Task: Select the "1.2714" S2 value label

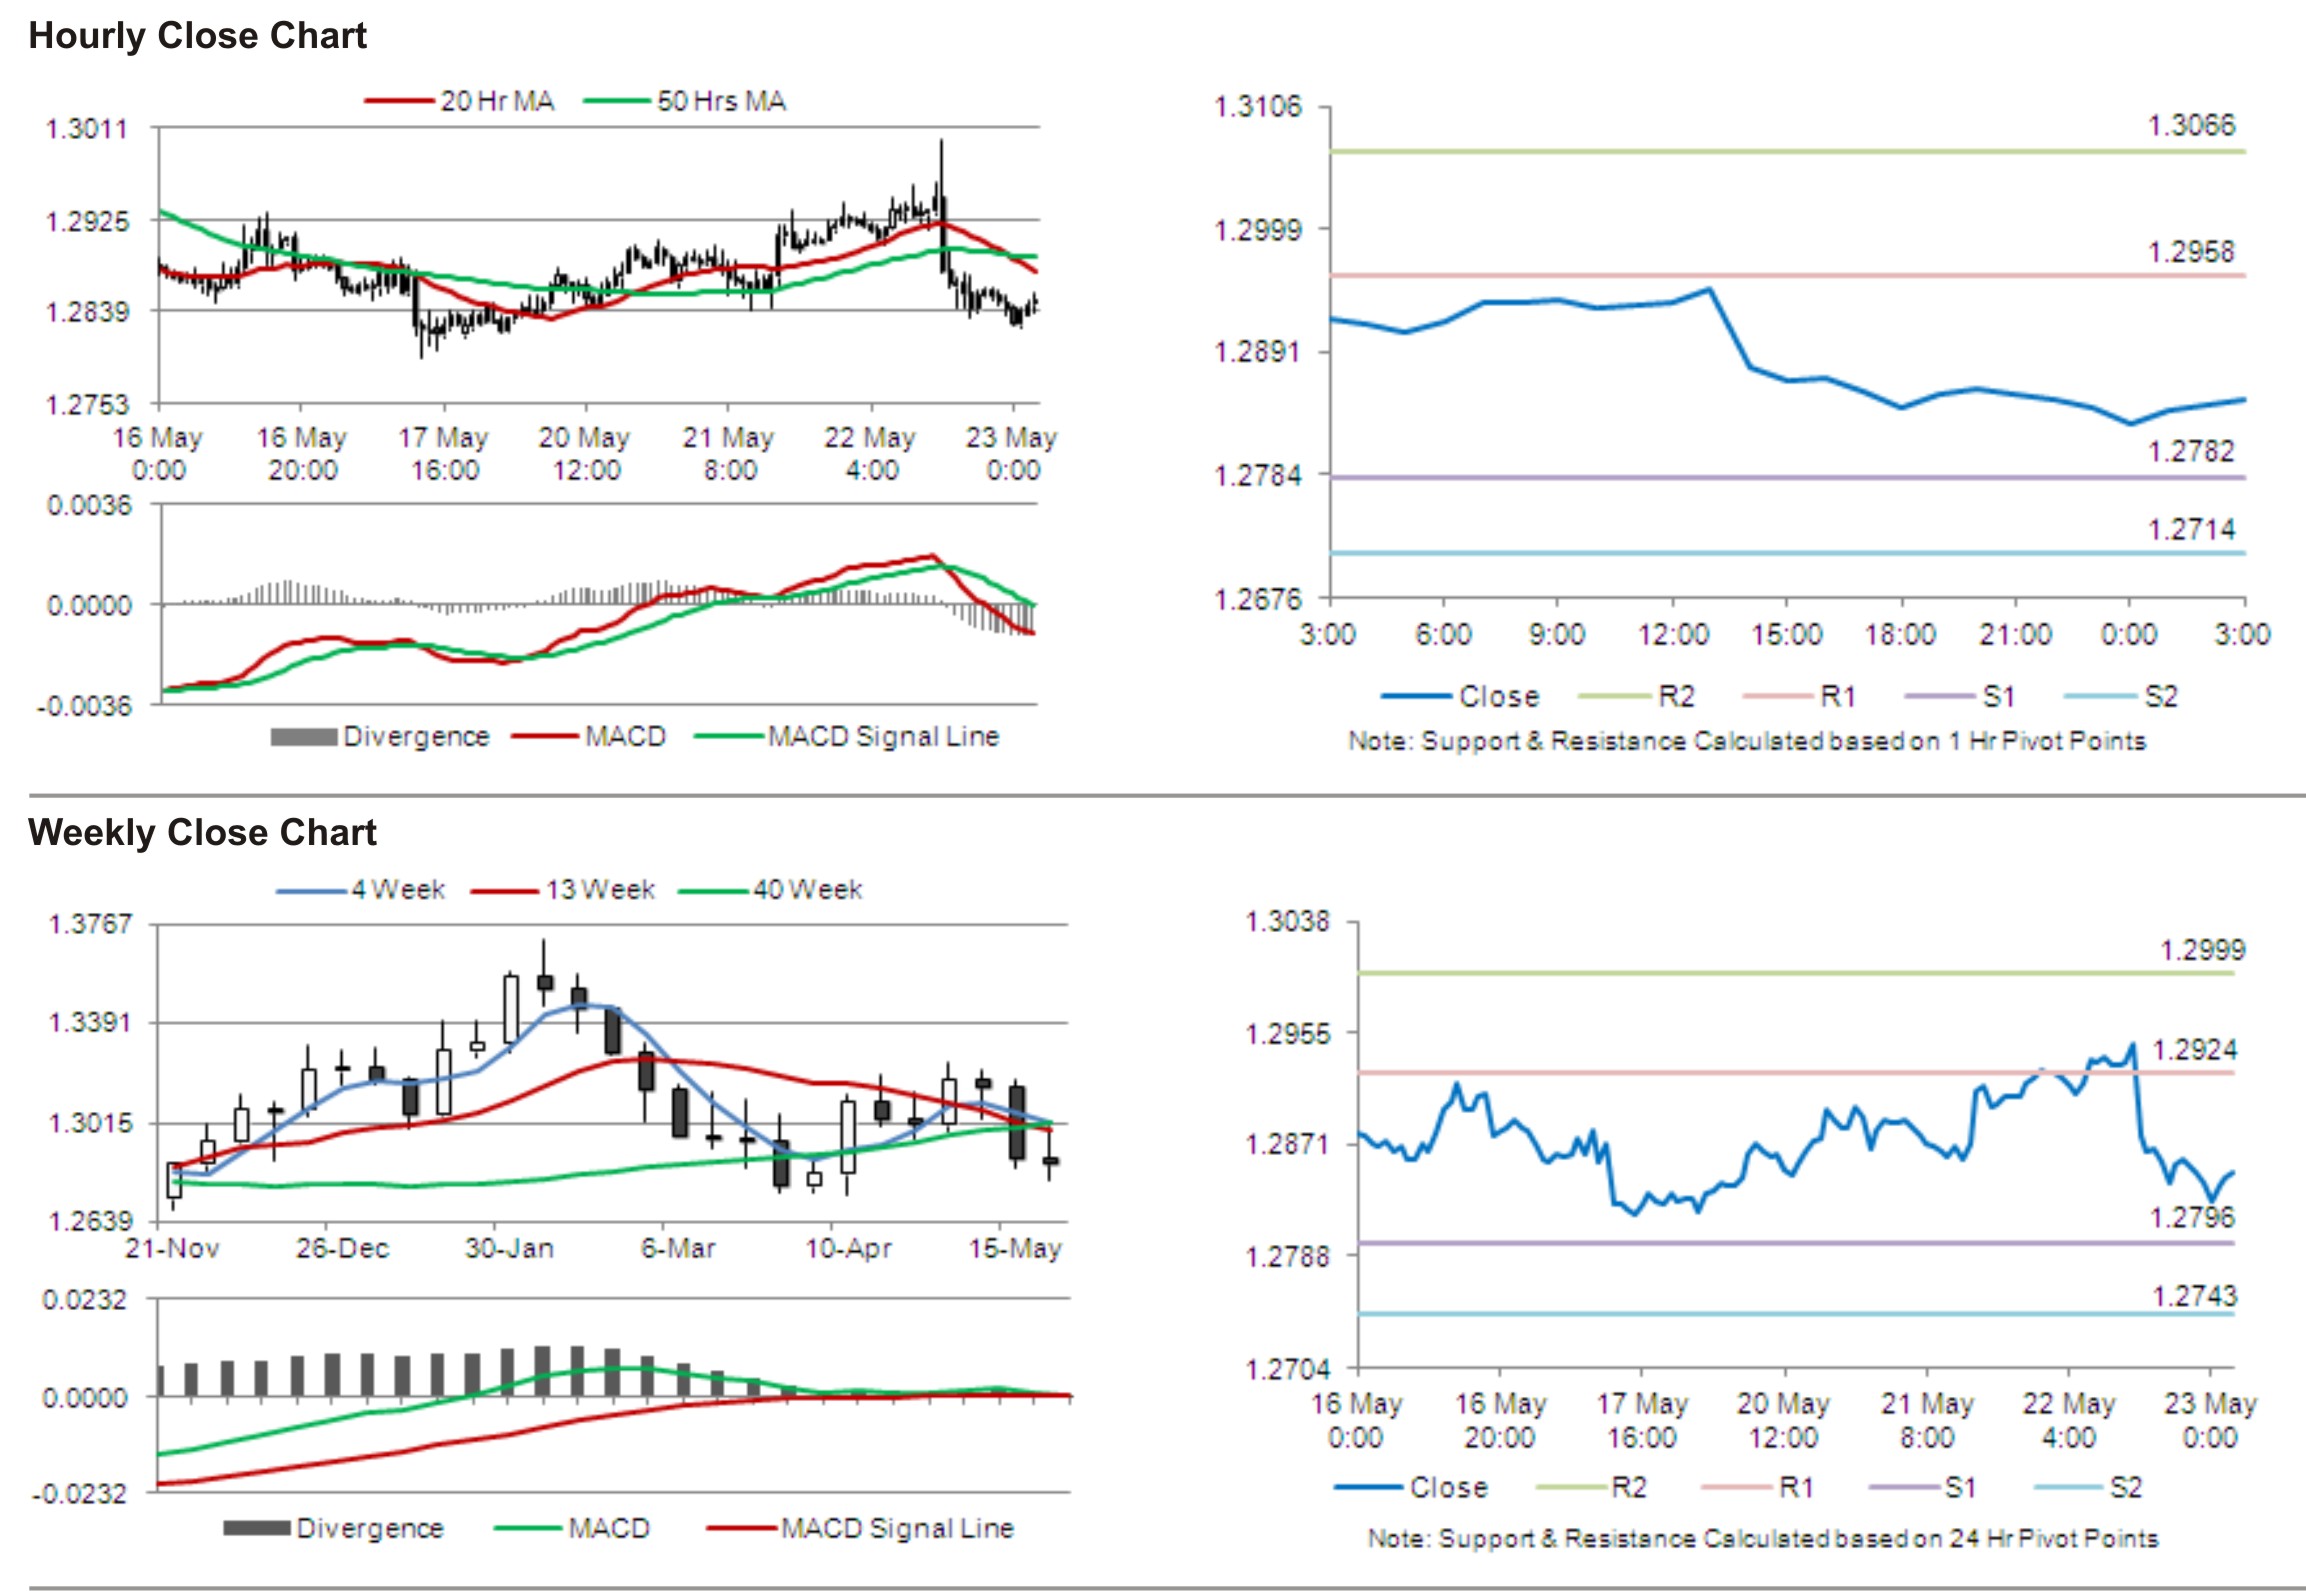Action: (x=2190, y=529)
